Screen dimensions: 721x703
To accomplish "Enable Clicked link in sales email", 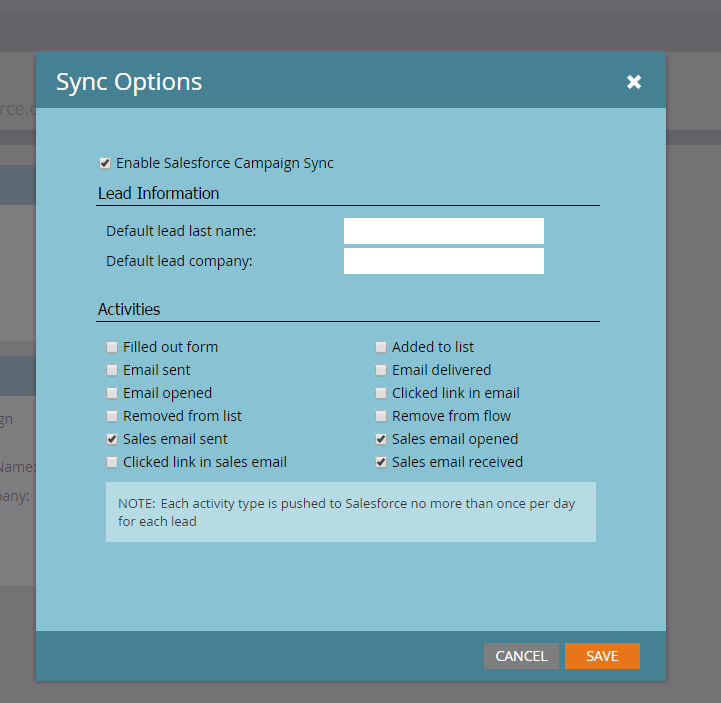I will pos(112,462).
